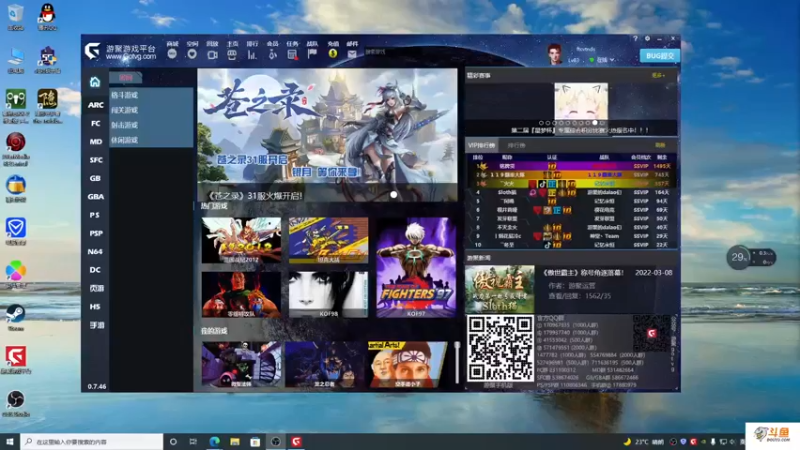Screen dimensions: 800x450
Task: Open the 回放 replay camera icon
Action: pyautogui.click(x=212, y=54)
